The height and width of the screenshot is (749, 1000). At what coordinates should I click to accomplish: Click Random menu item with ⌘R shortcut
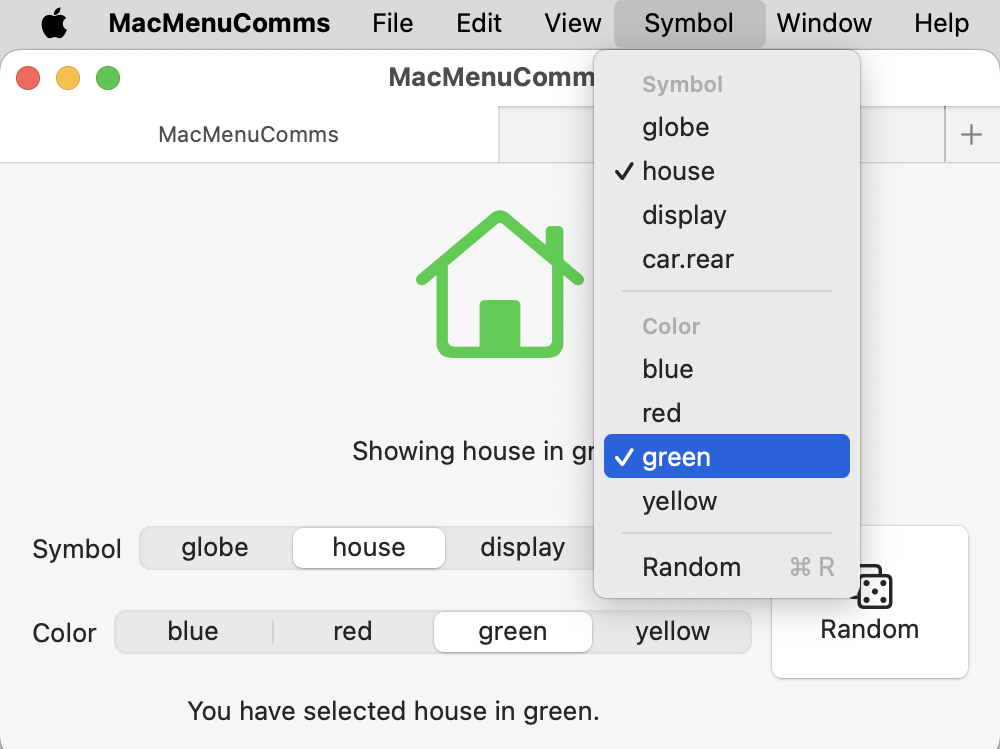tap(692, 567)
